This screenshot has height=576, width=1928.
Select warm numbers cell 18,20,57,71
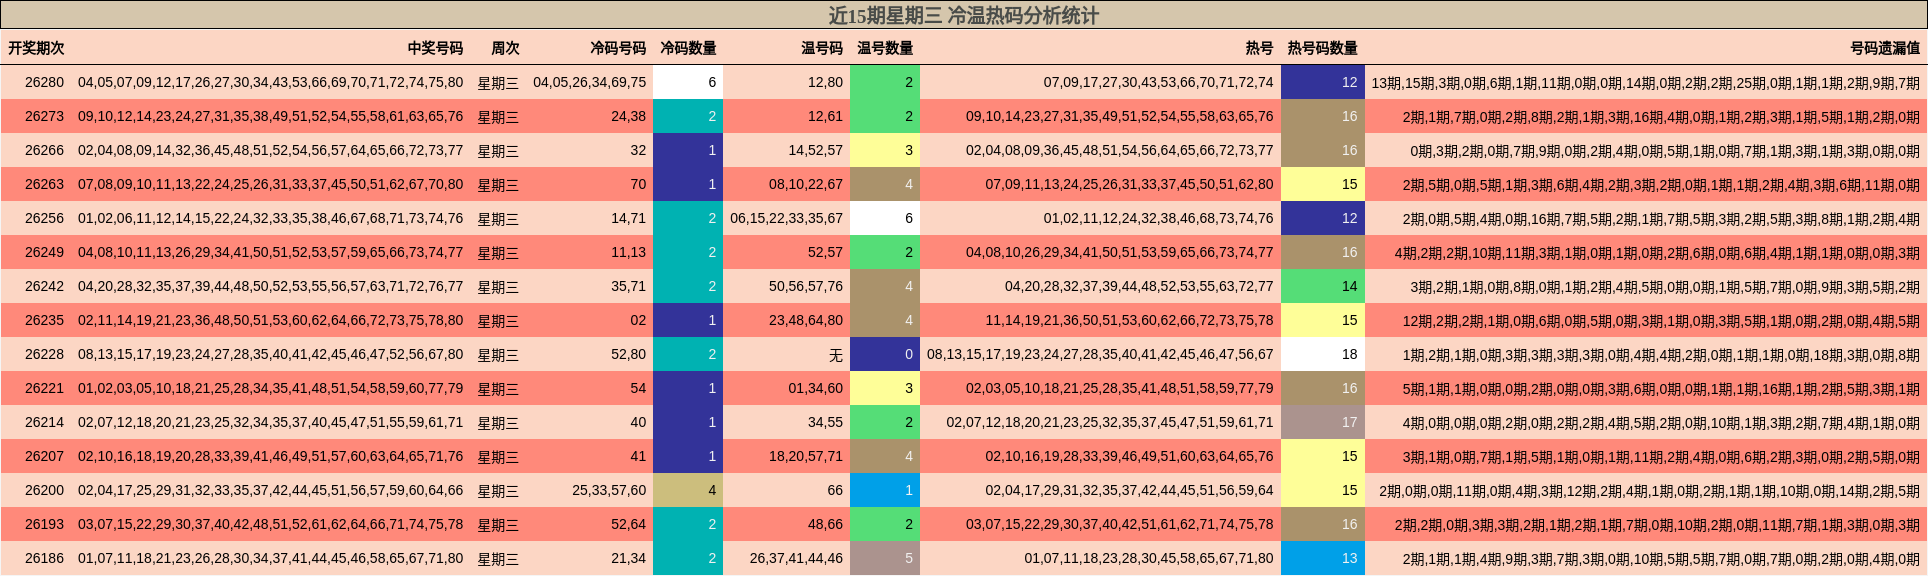coord(806,456)
